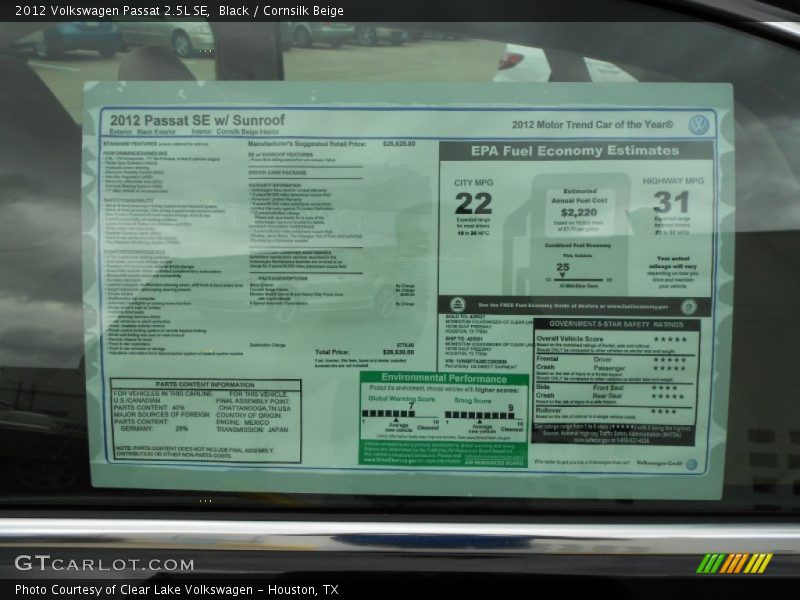Click the caption '2012 Volkswagen Passat 2.5L SE'
The image size is (800, 600).
point(112,11)
